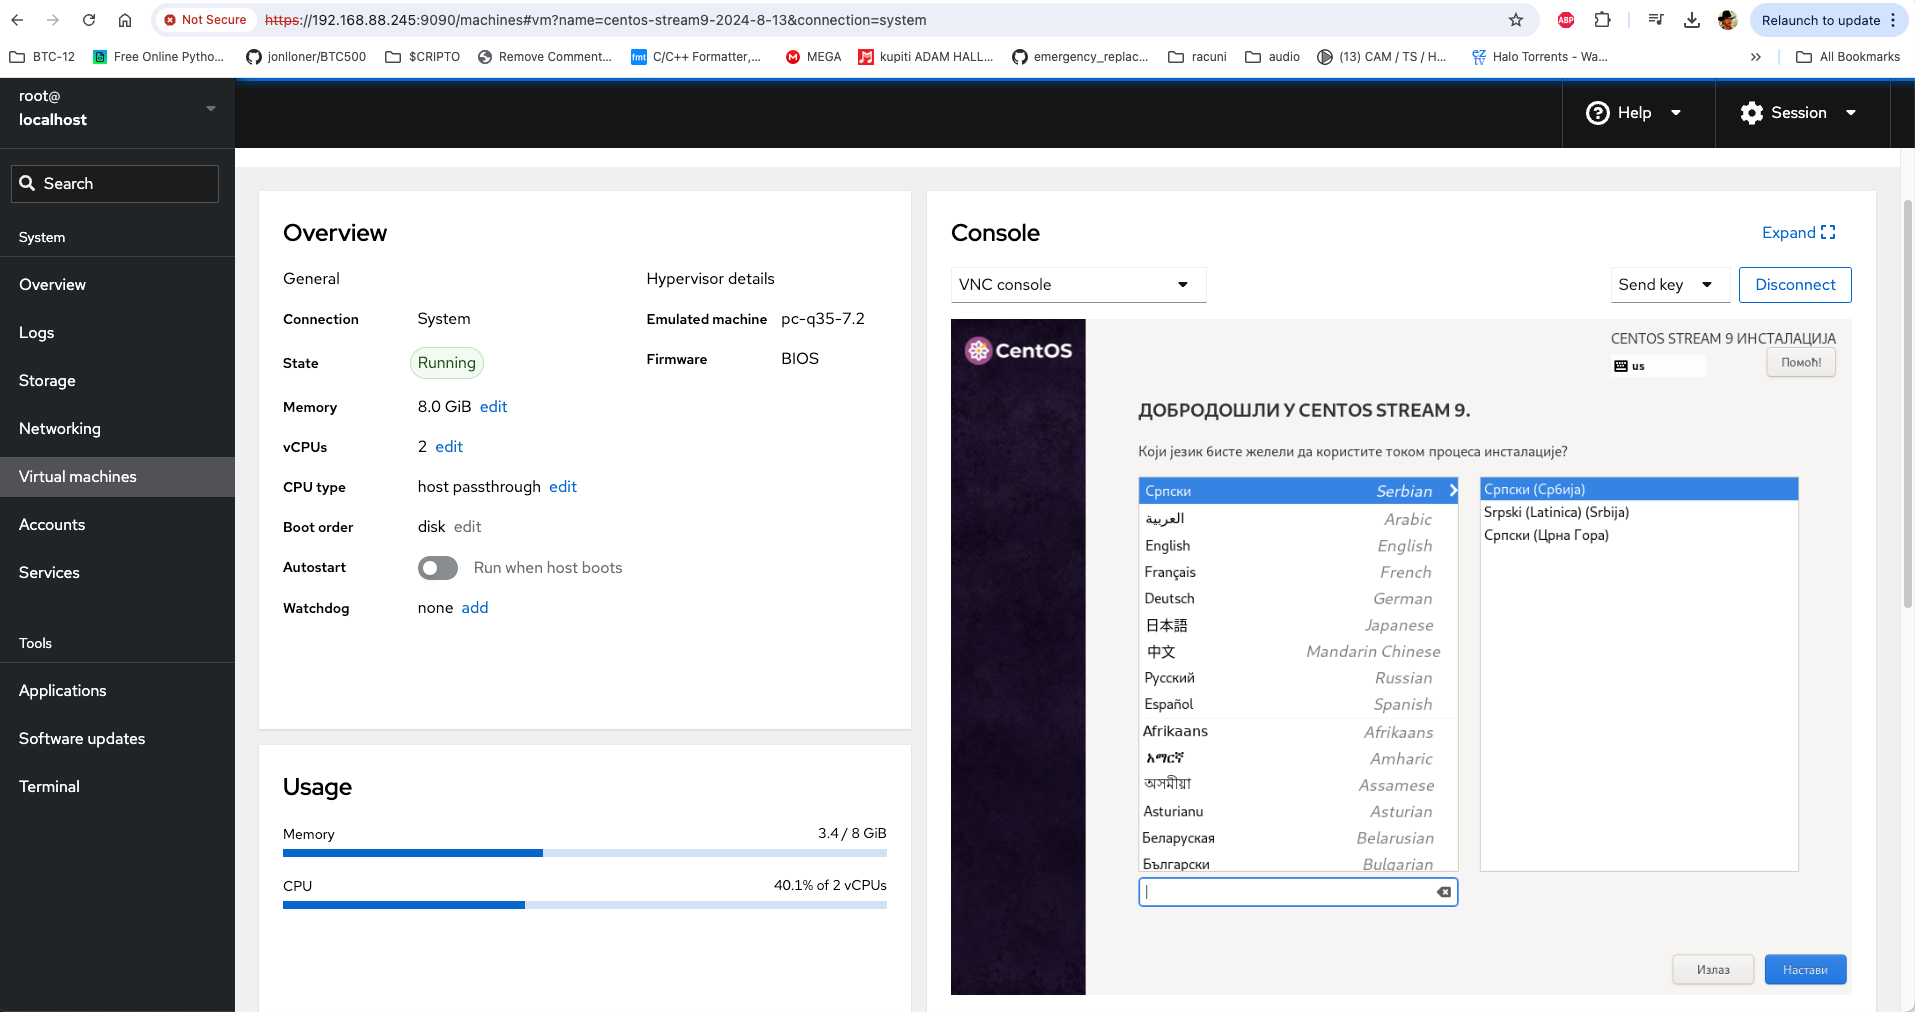Open the ABP ad blocker extension

[1566, 20]
